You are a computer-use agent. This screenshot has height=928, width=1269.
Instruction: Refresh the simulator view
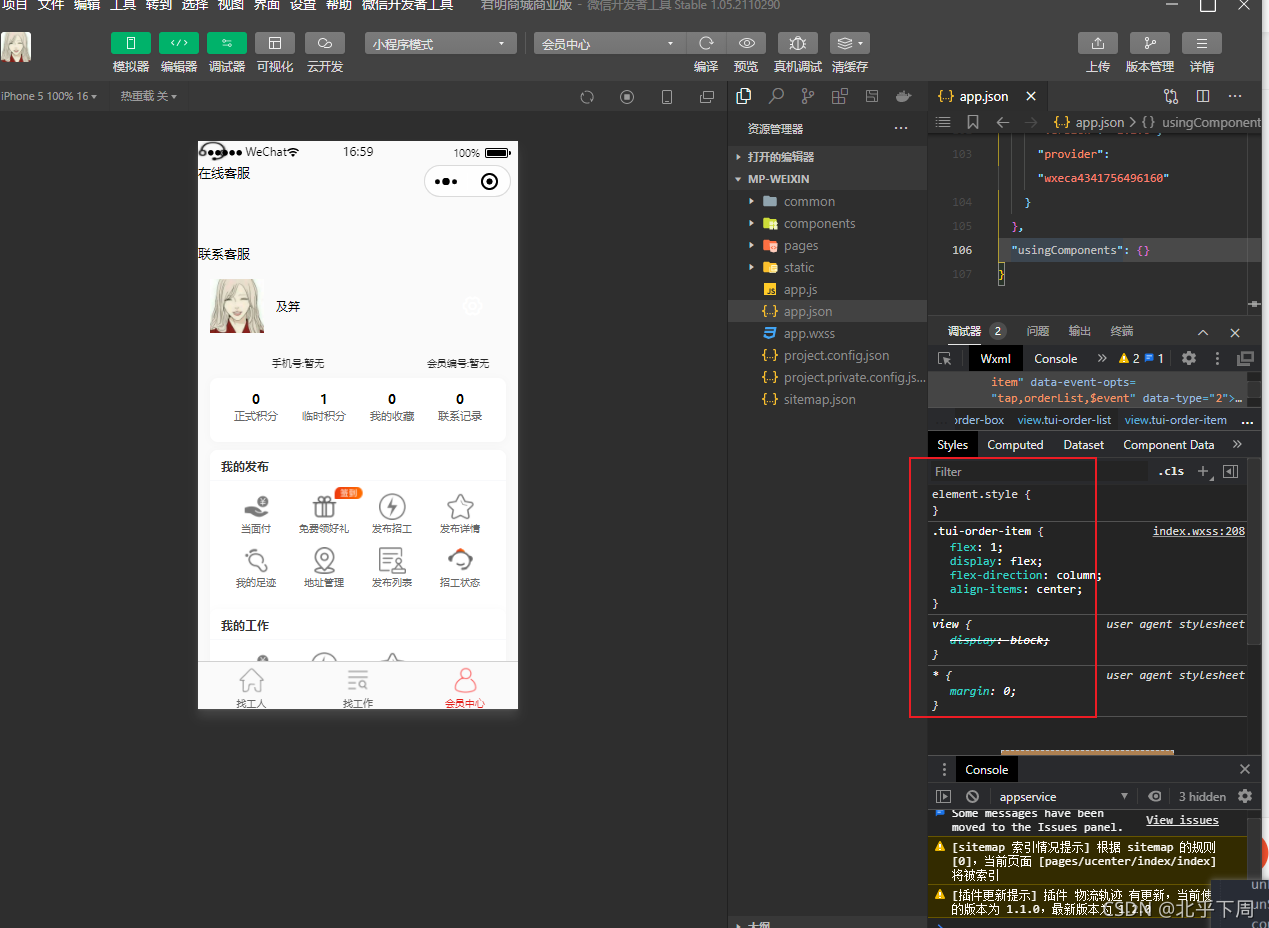587,97
